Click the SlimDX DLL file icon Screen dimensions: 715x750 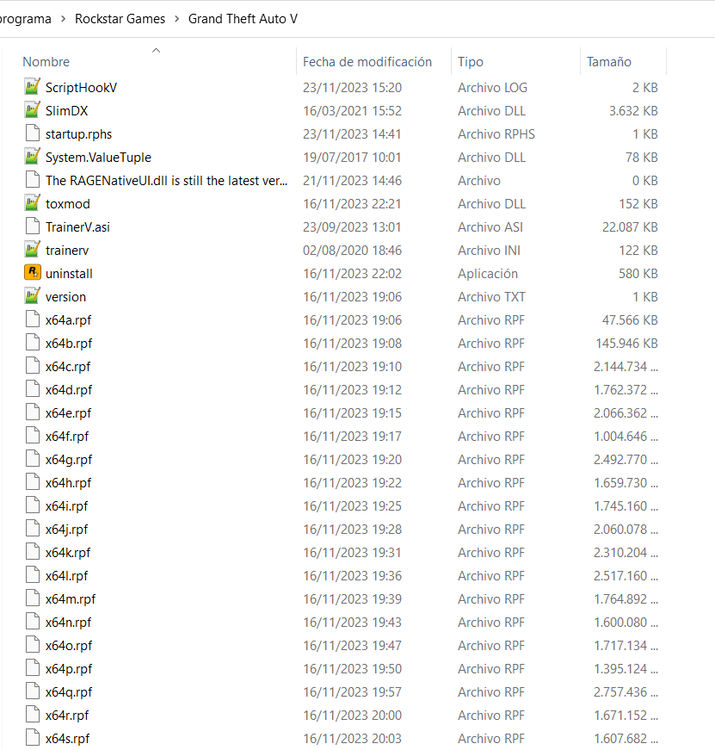coord(32,110)
